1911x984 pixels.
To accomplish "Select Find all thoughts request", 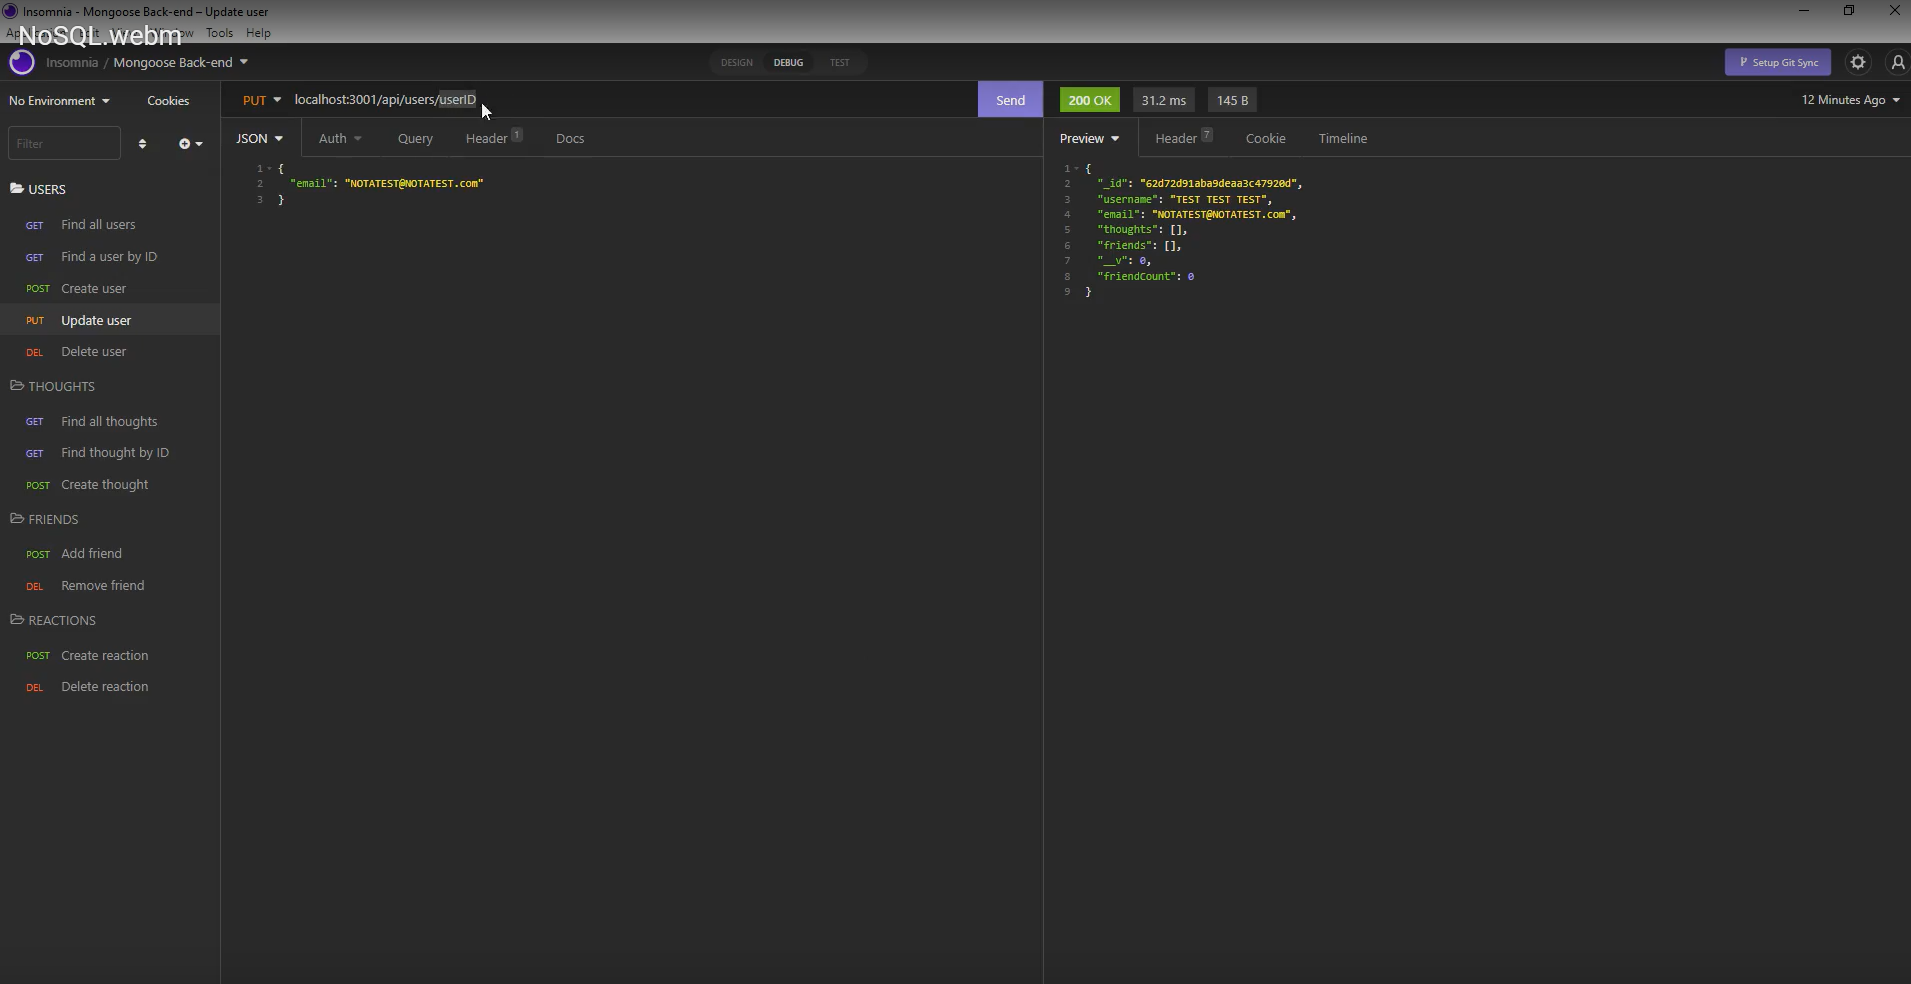I will click(x=110, y=422).
